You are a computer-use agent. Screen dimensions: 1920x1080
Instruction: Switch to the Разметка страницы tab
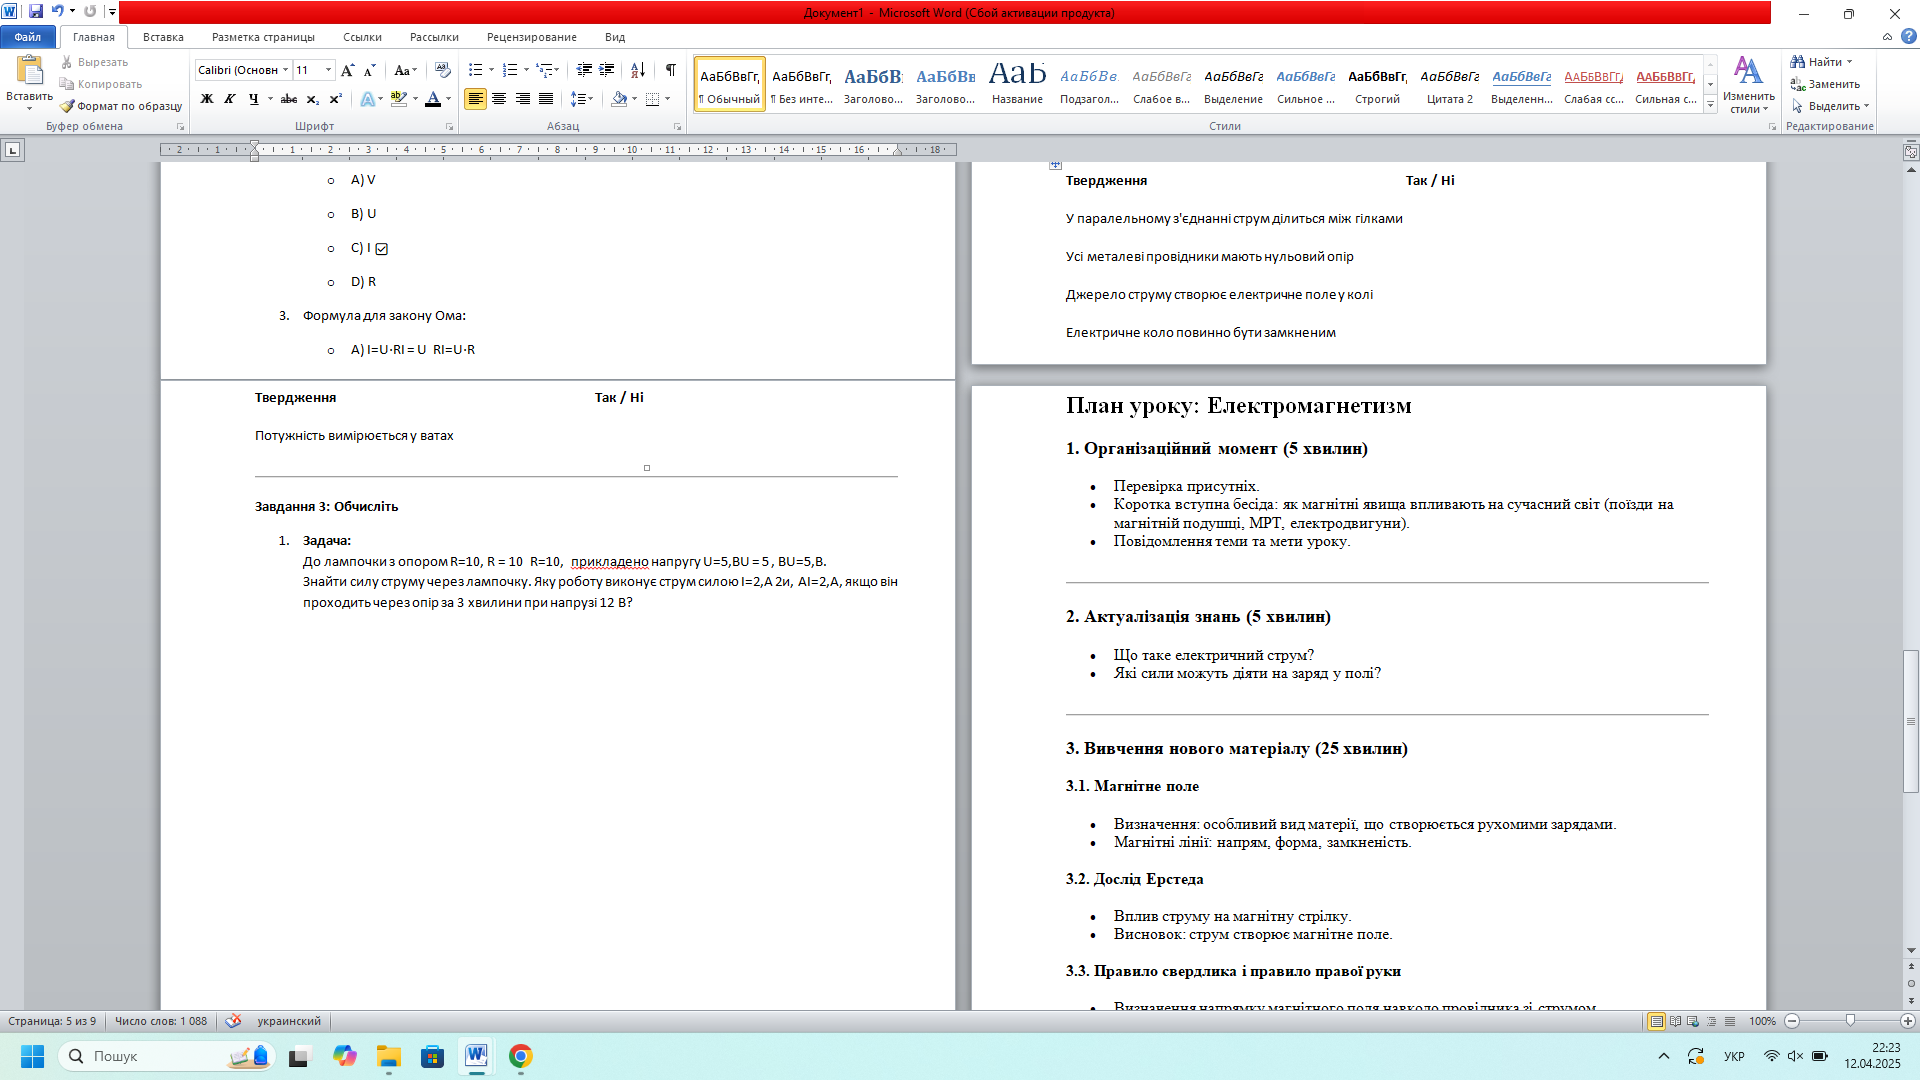tap(263, 37)
